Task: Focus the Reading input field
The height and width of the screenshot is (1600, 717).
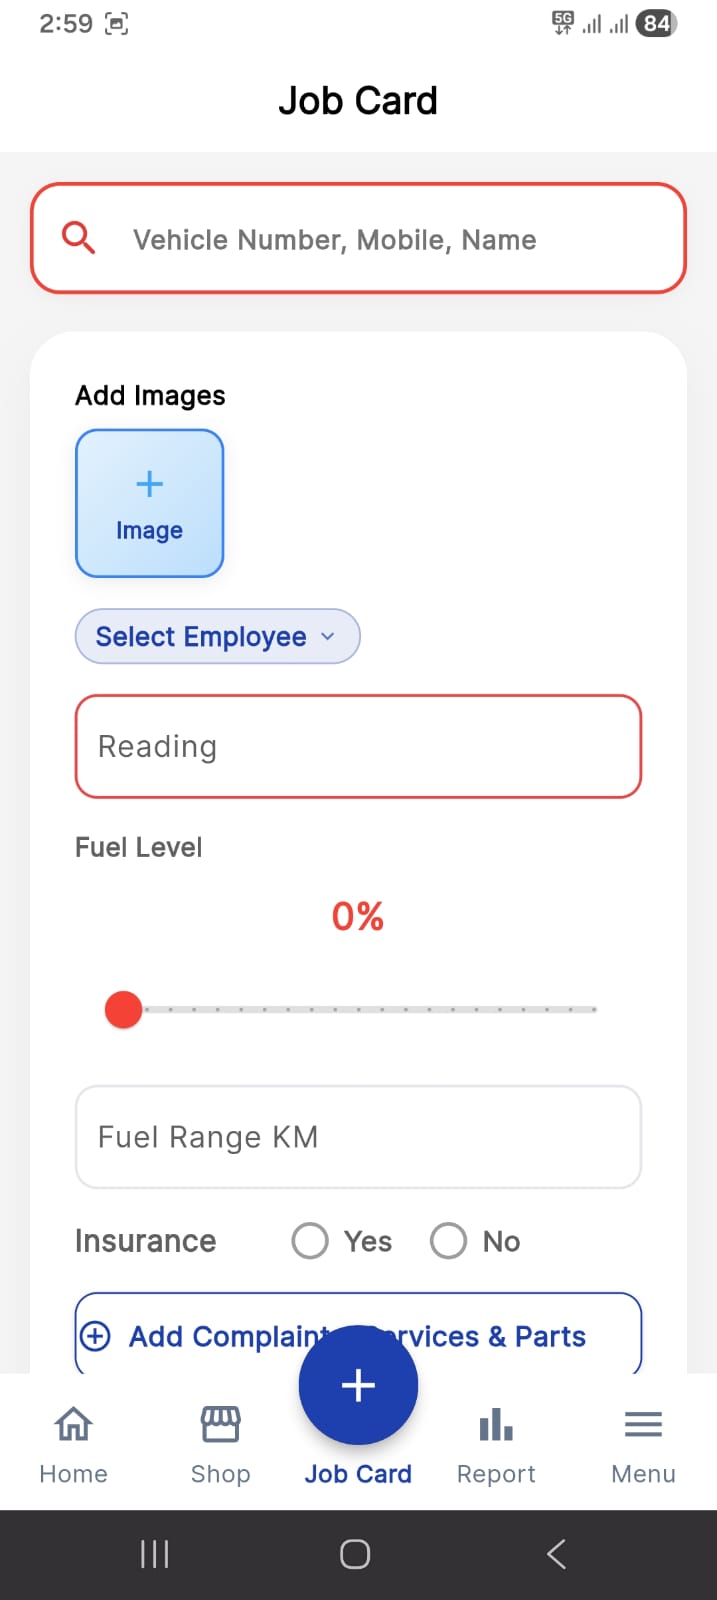Action: [358, 747]
